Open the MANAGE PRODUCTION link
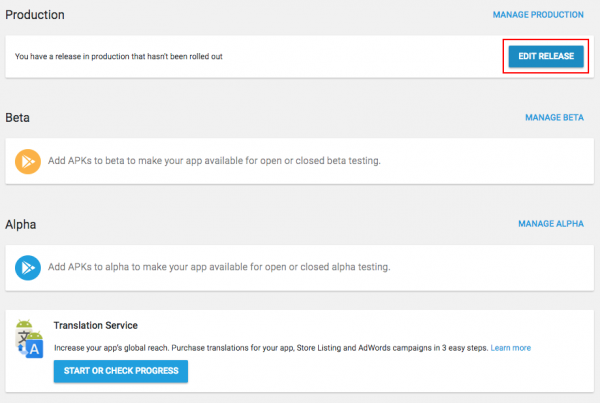Screen dimensions: 600x403 [538, 15]
